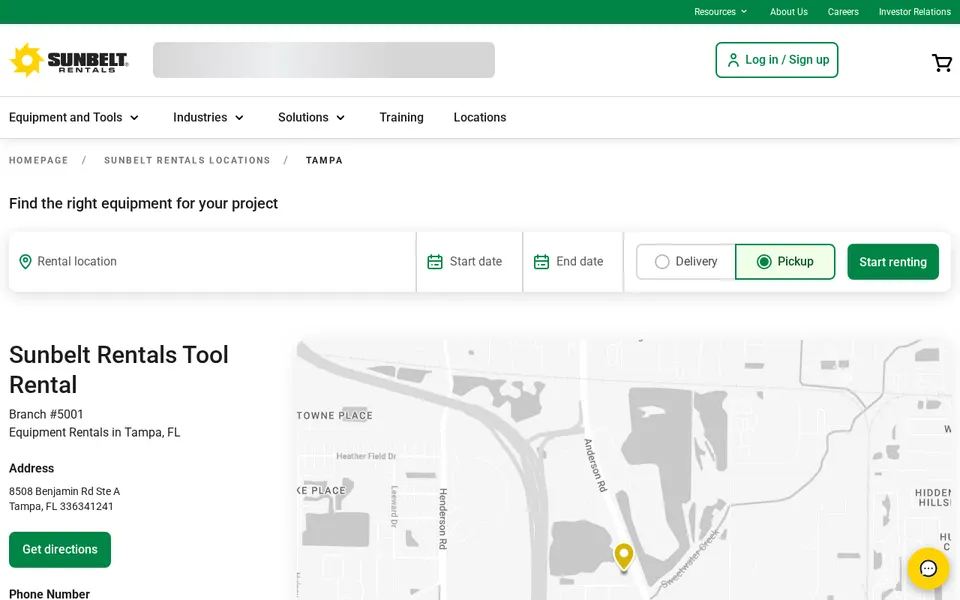Open the Careers link
The height and width of the screenshot is (600, 960).
[843, 12]
